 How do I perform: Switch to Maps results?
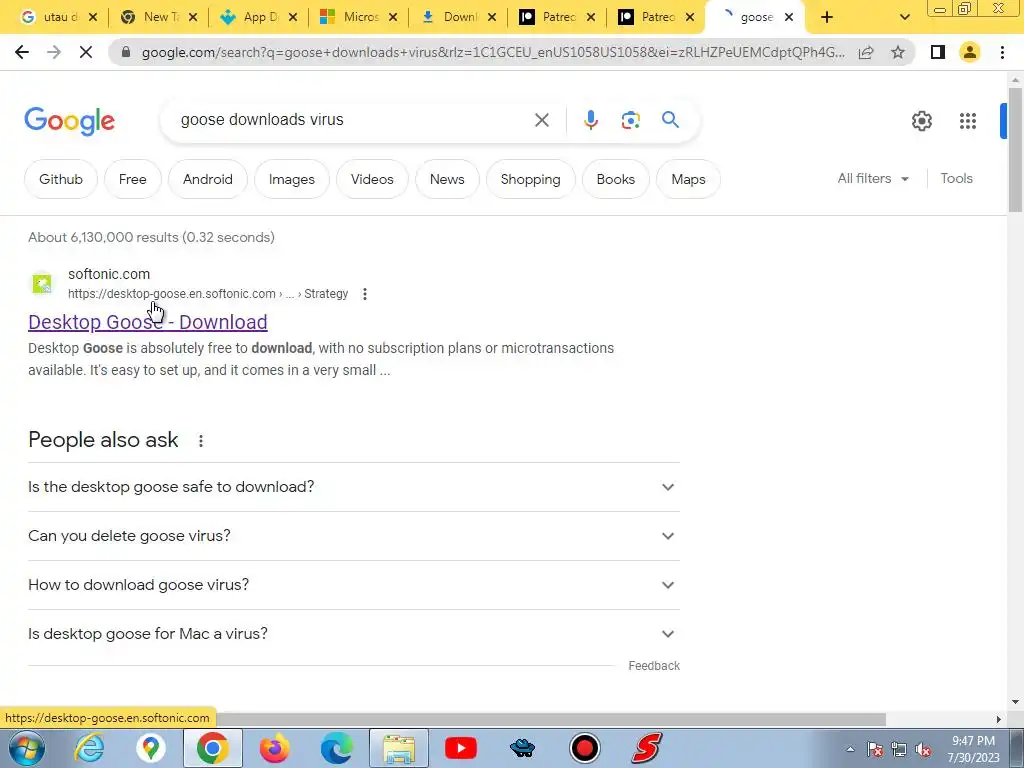[x=688, y=179]
